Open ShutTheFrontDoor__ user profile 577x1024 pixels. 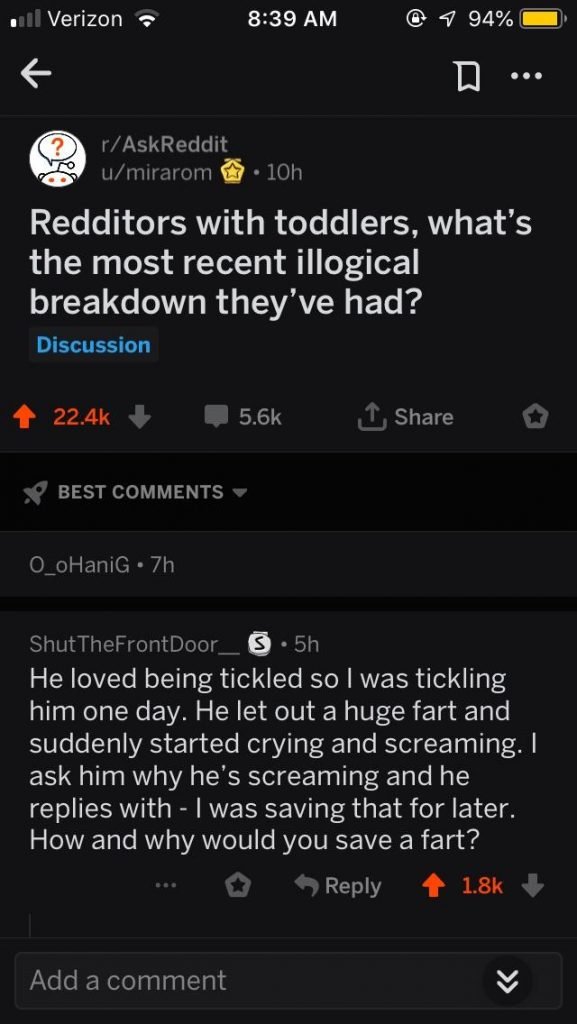click(134, 645)
